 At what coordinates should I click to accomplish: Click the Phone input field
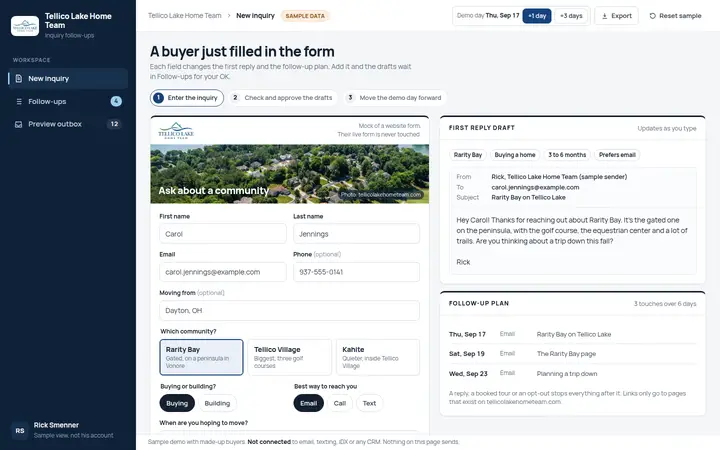[x=356, y=272]
